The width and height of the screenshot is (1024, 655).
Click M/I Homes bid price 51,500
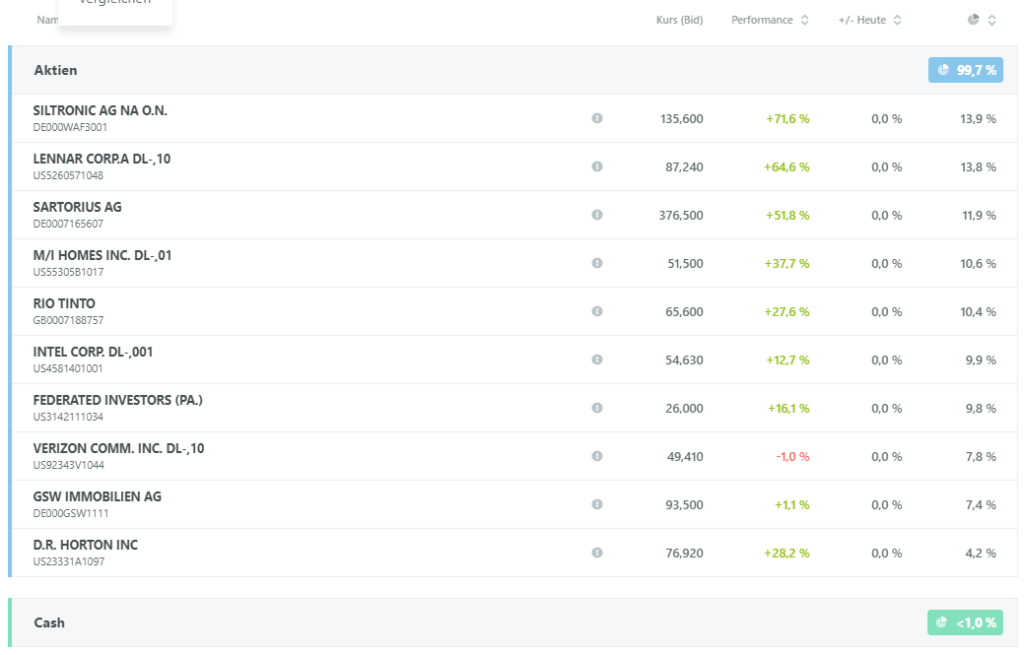pos(685,264)
